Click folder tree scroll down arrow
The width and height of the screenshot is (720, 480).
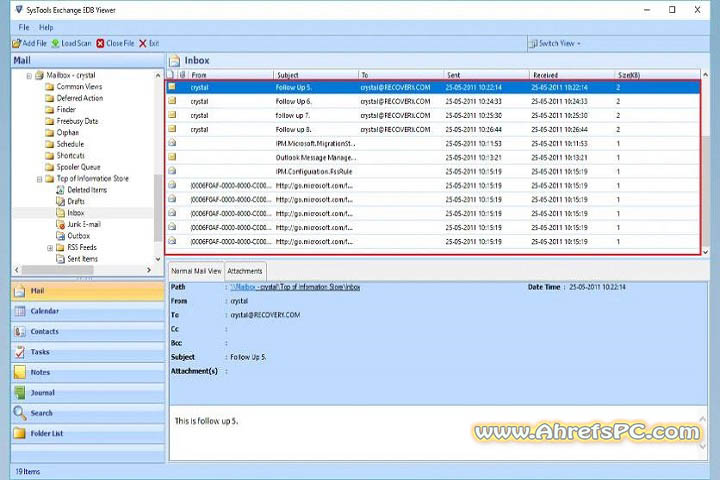tap(158, 259)
